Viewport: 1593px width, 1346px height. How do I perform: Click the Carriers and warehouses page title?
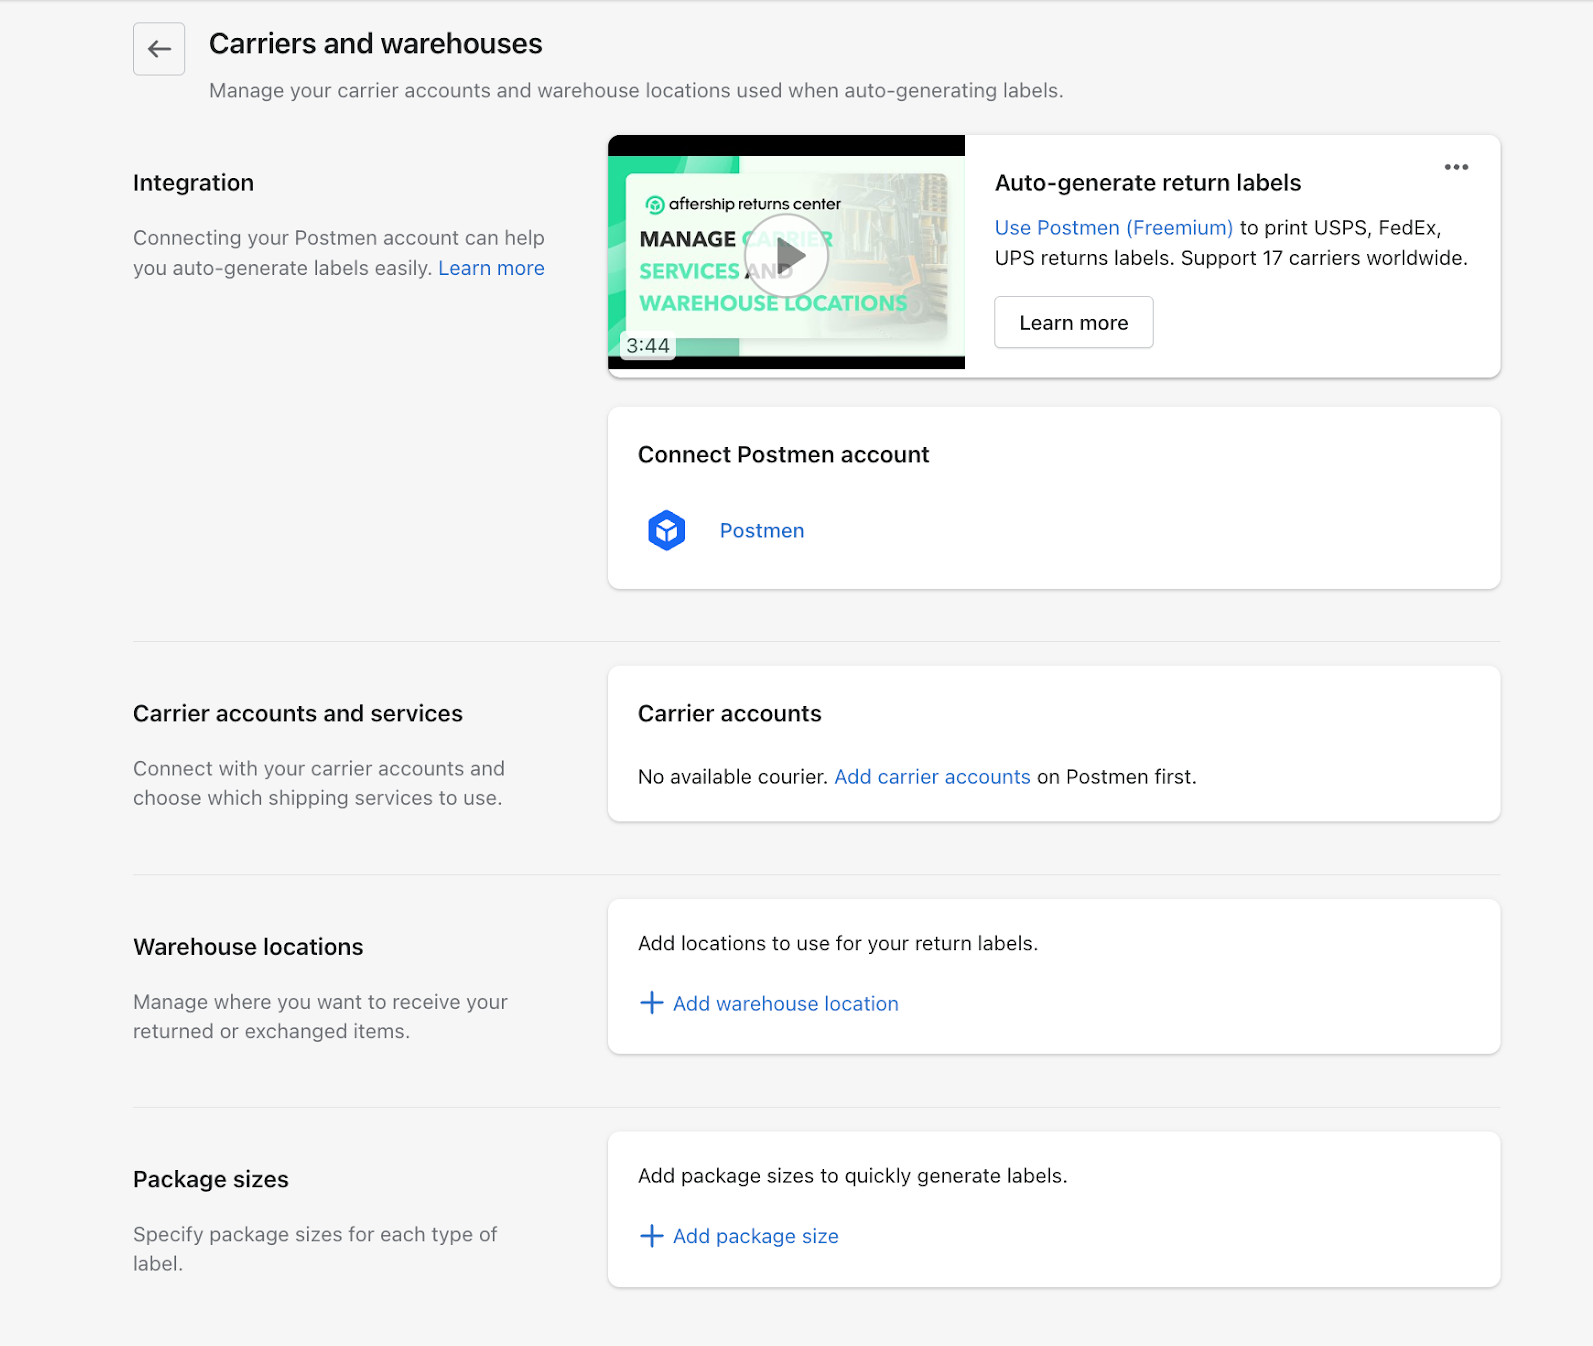(x=375, y=44)
